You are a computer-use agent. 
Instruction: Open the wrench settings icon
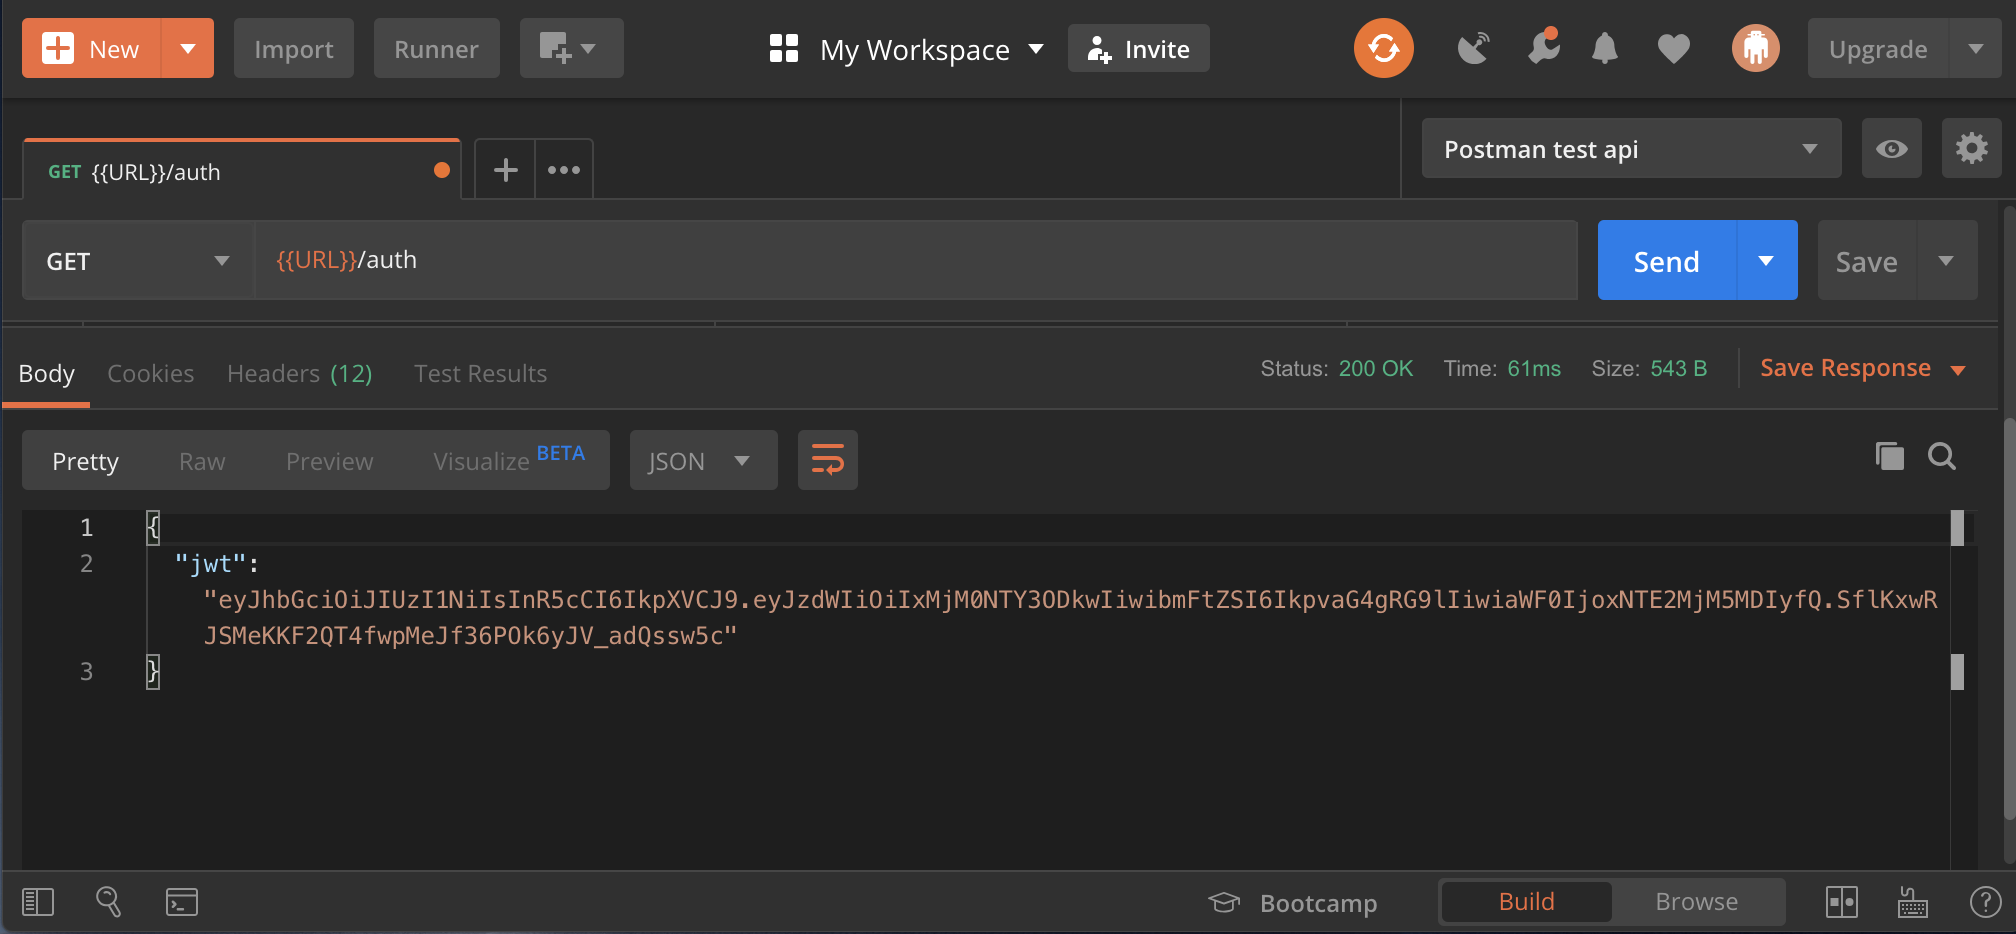(x=1544, y=46)
